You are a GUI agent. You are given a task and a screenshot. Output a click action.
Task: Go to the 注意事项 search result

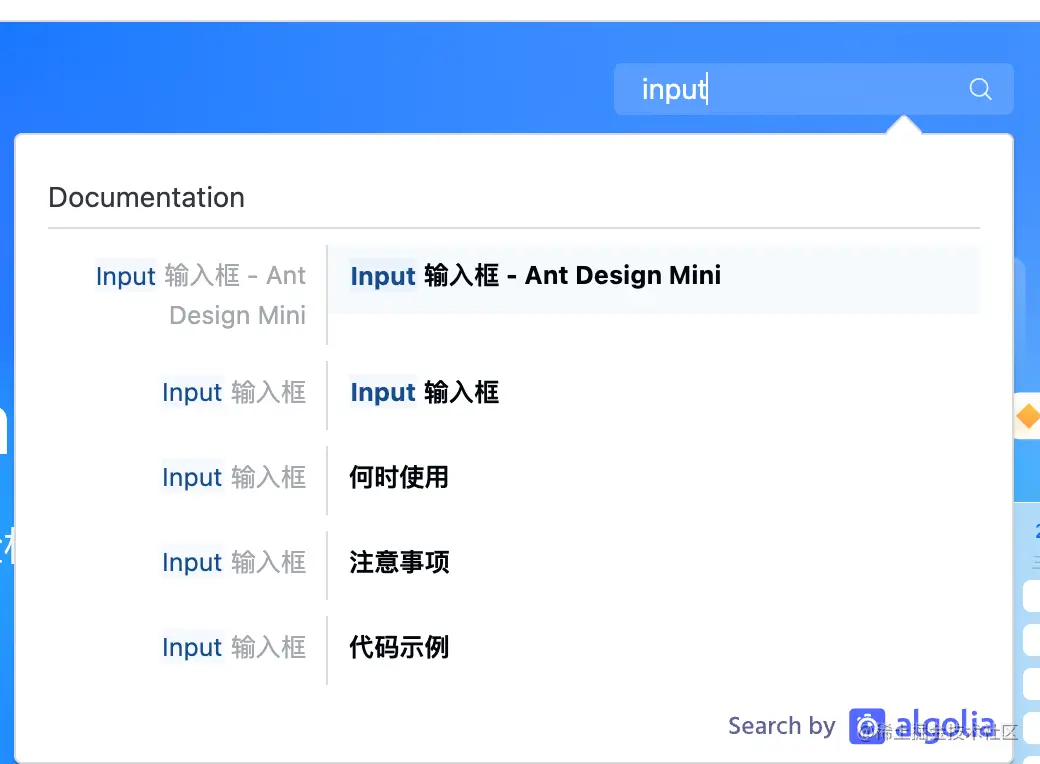pyautogui.click(x=399, y=562)
